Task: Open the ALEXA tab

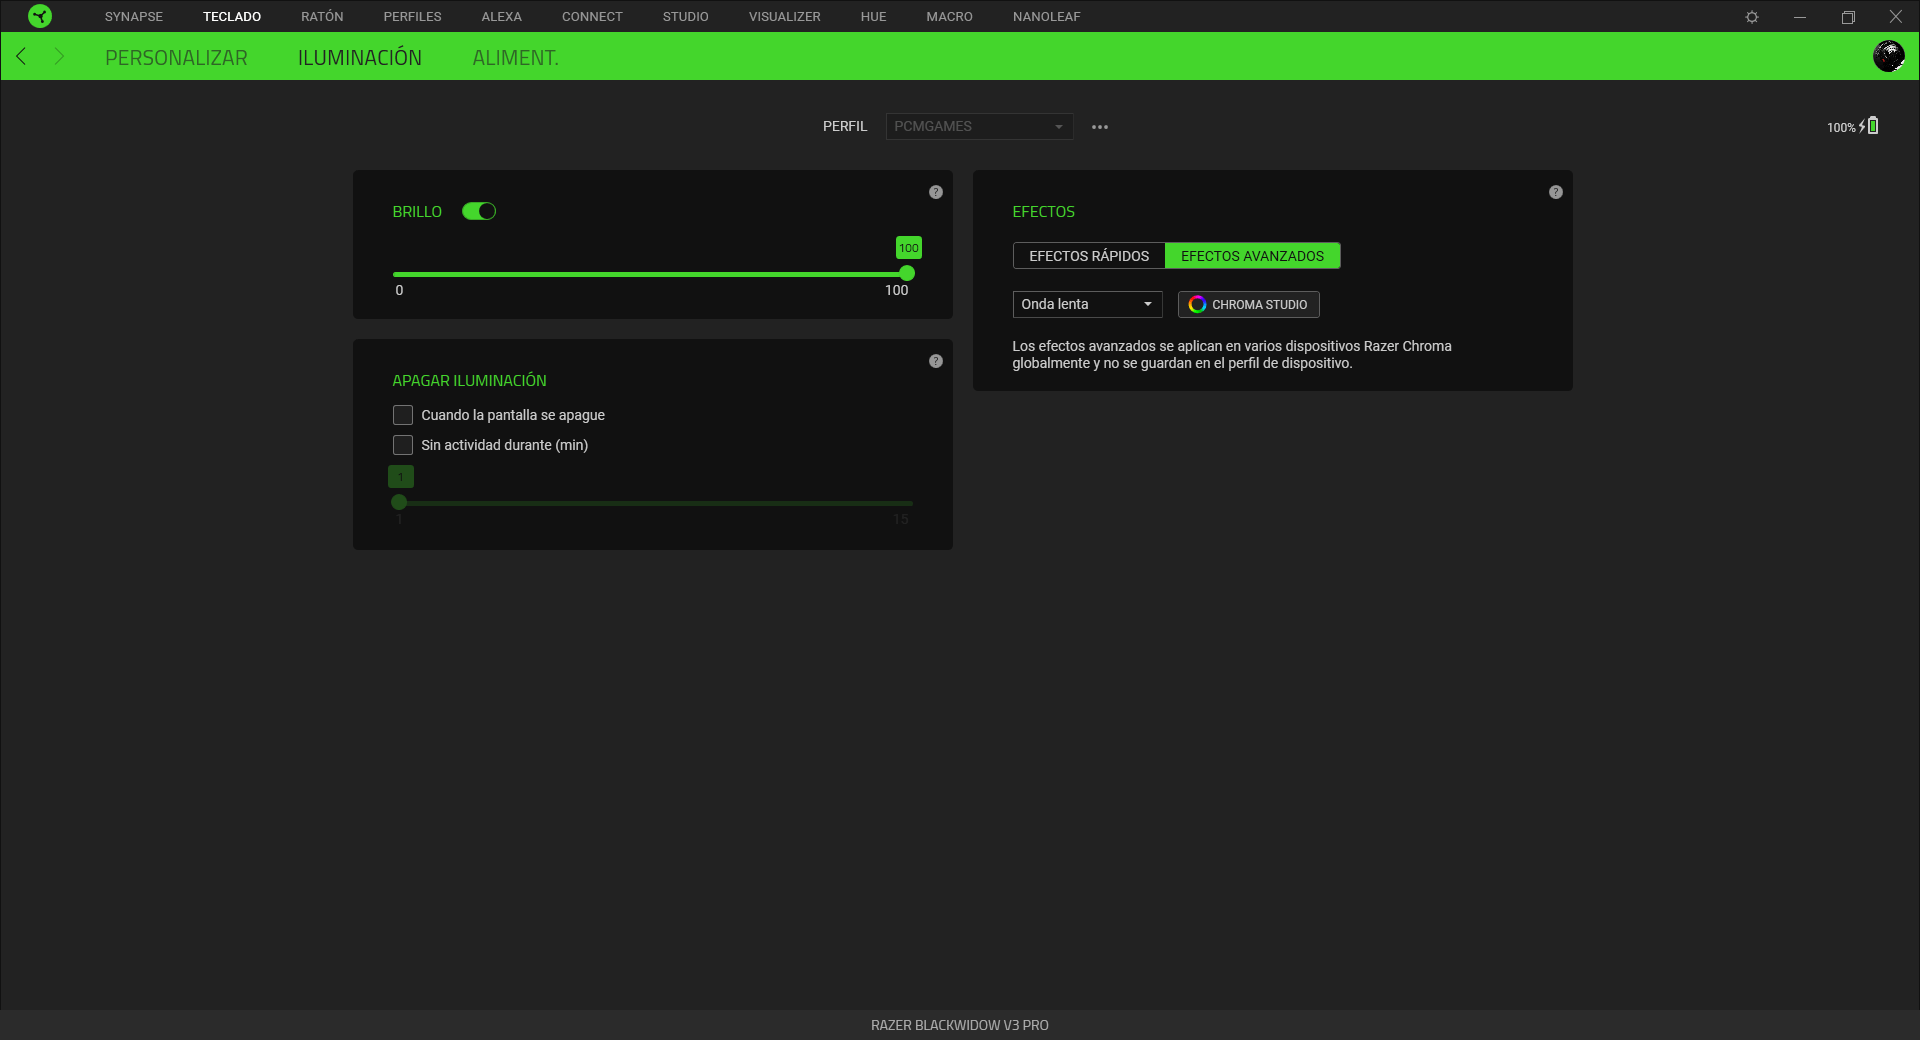Action: pyautogui.click(x=501, y=17)
